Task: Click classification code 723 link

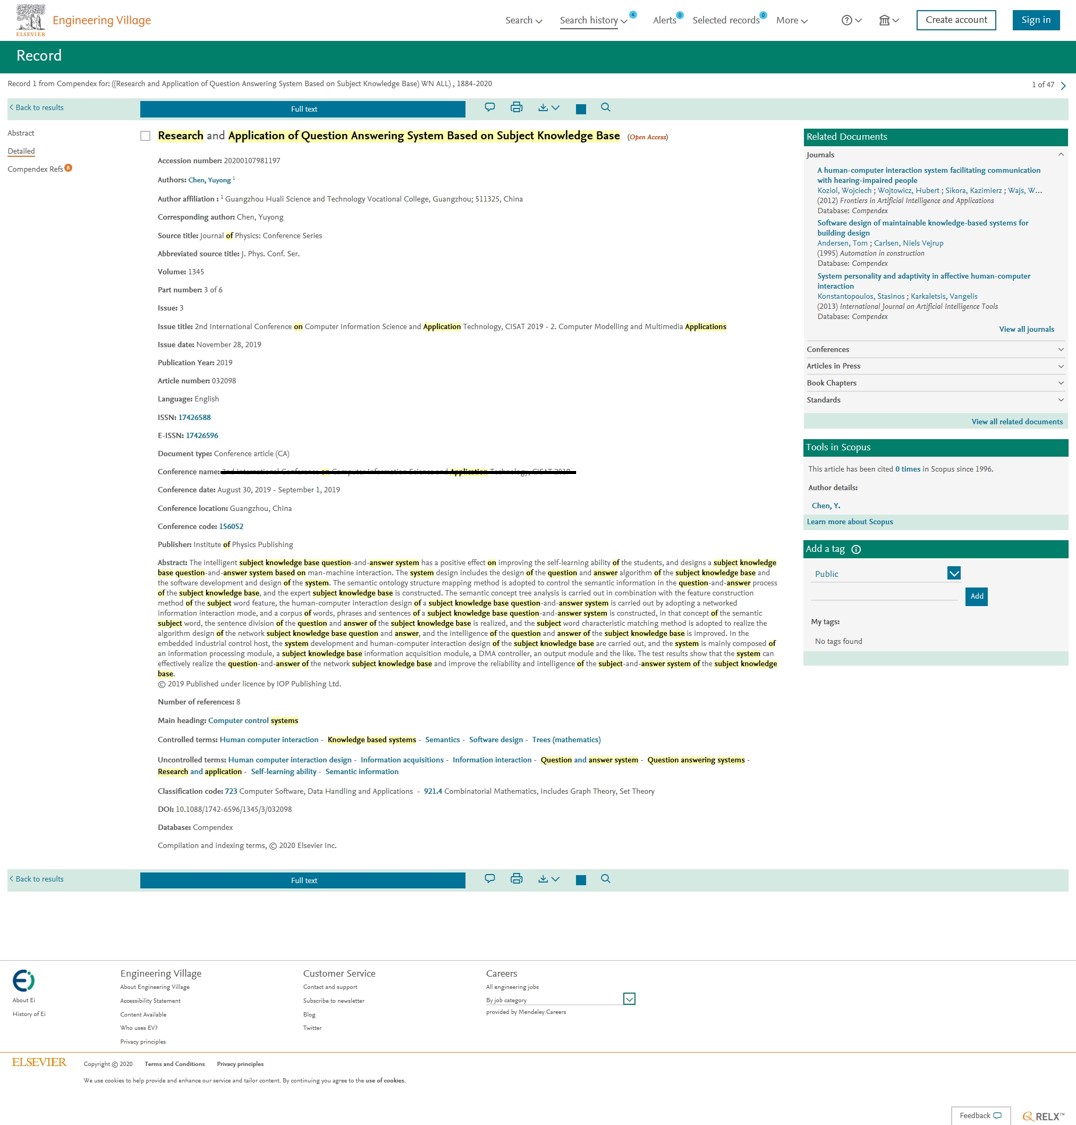Action: coord(231,791)
